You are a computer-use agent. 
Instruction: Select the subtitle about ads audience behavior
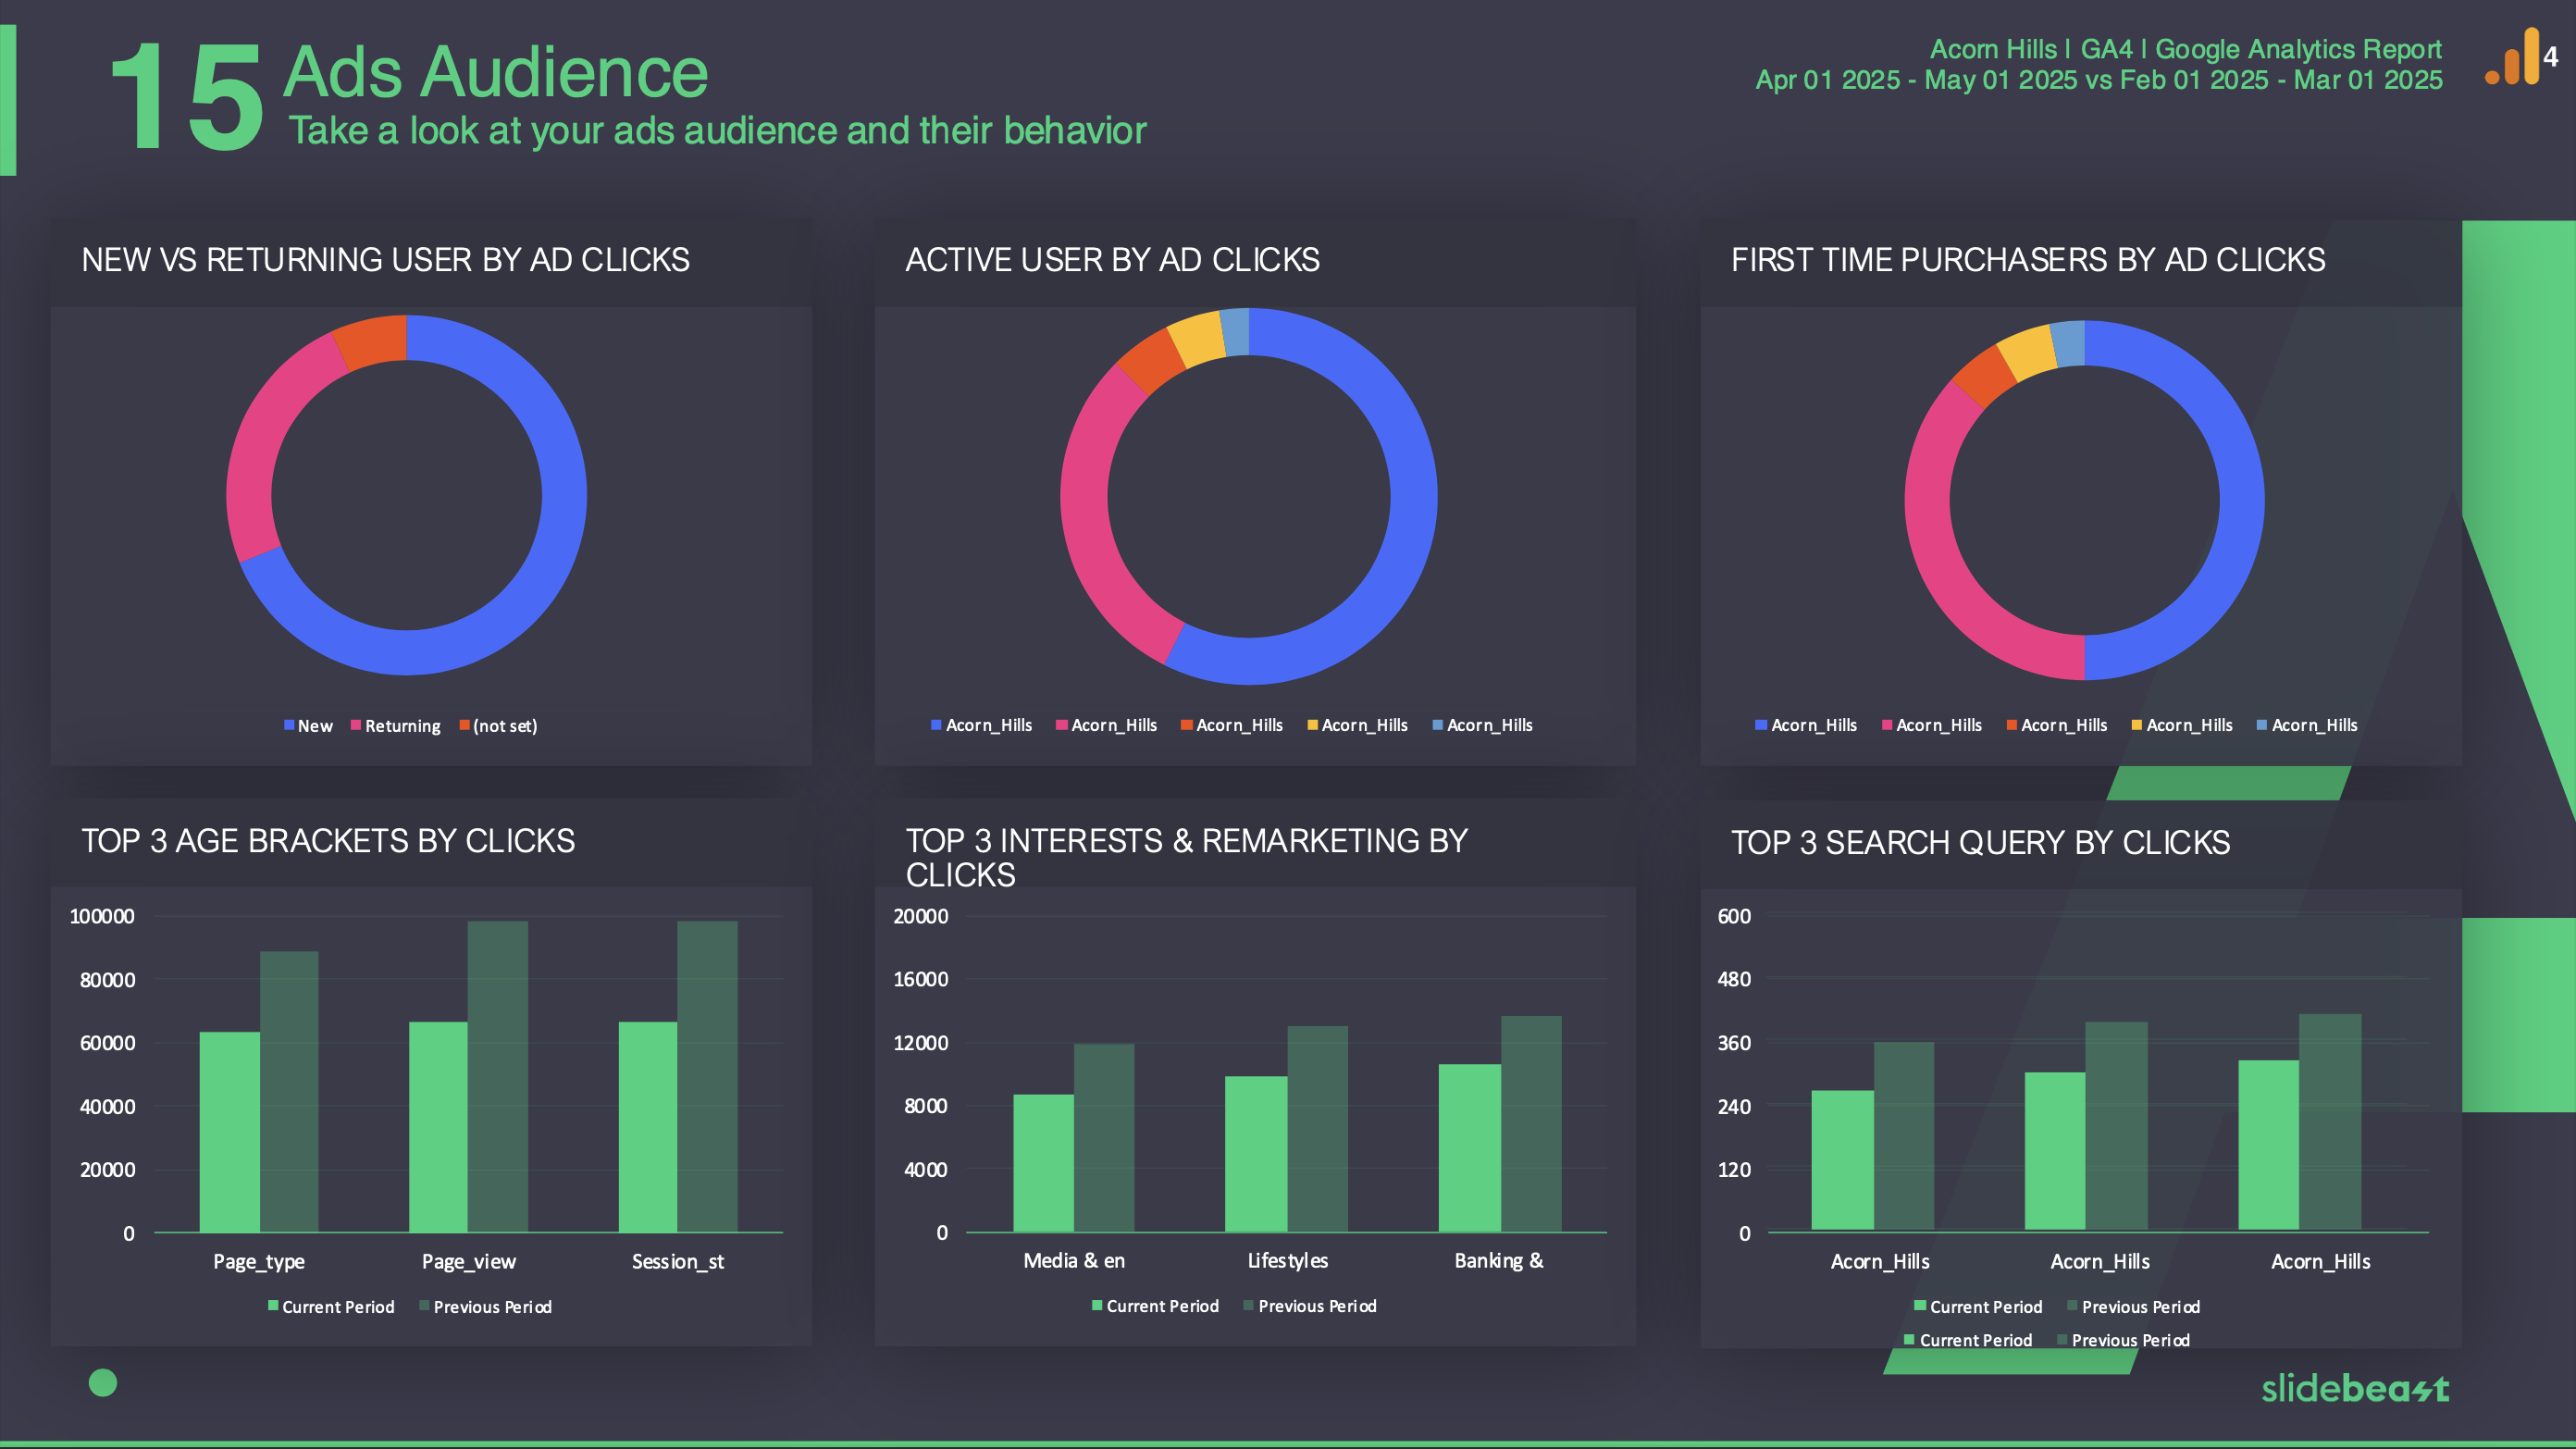coord(717,131)
